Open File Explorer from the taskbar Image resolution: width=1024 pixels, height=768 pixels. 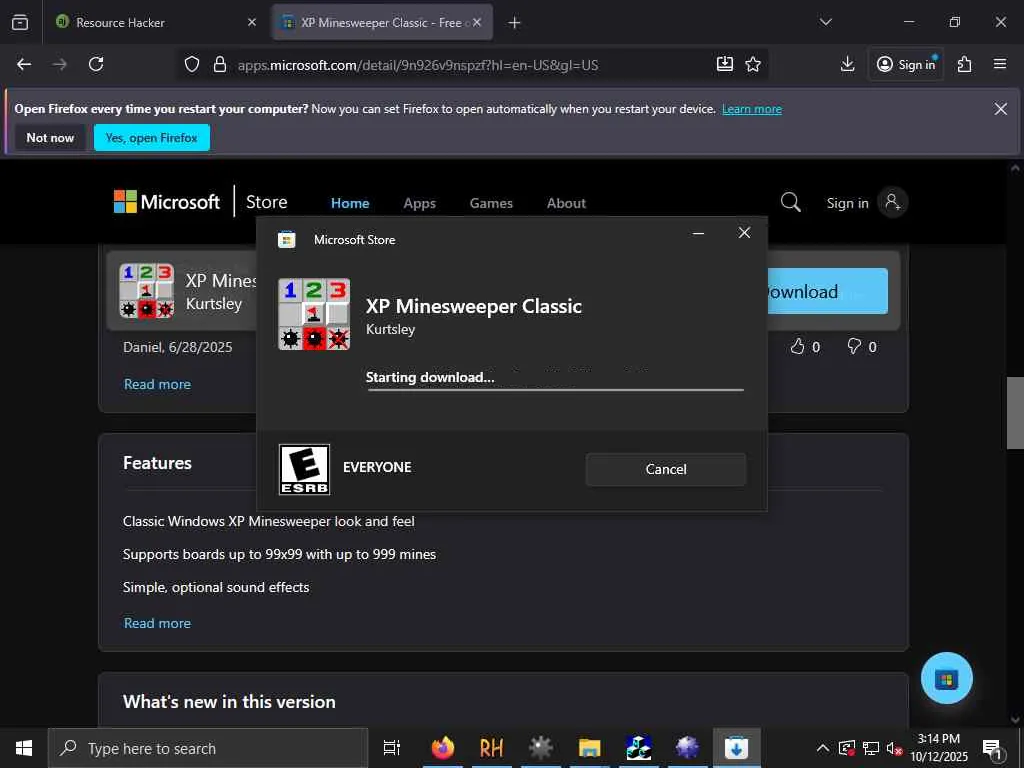click(589, 748)
